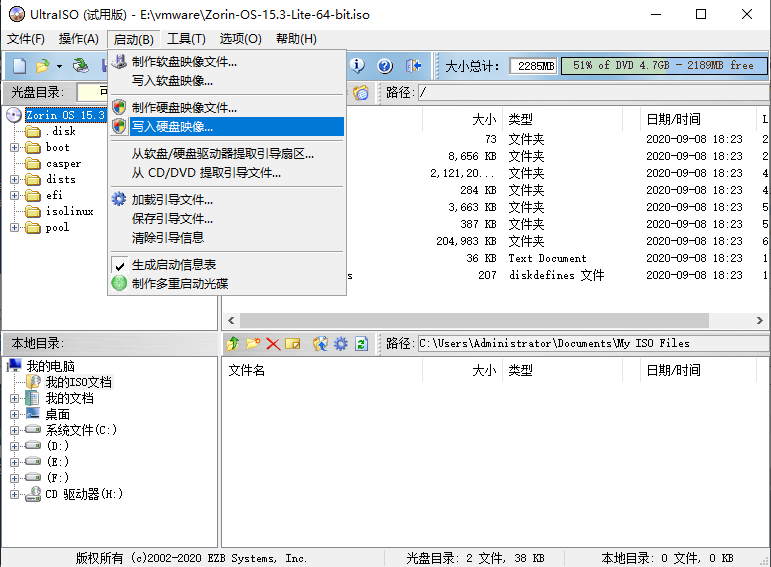Click the shield icon beside 制作硬盘映像文件
The image size is (771, 567).
[x=119, y=107]
